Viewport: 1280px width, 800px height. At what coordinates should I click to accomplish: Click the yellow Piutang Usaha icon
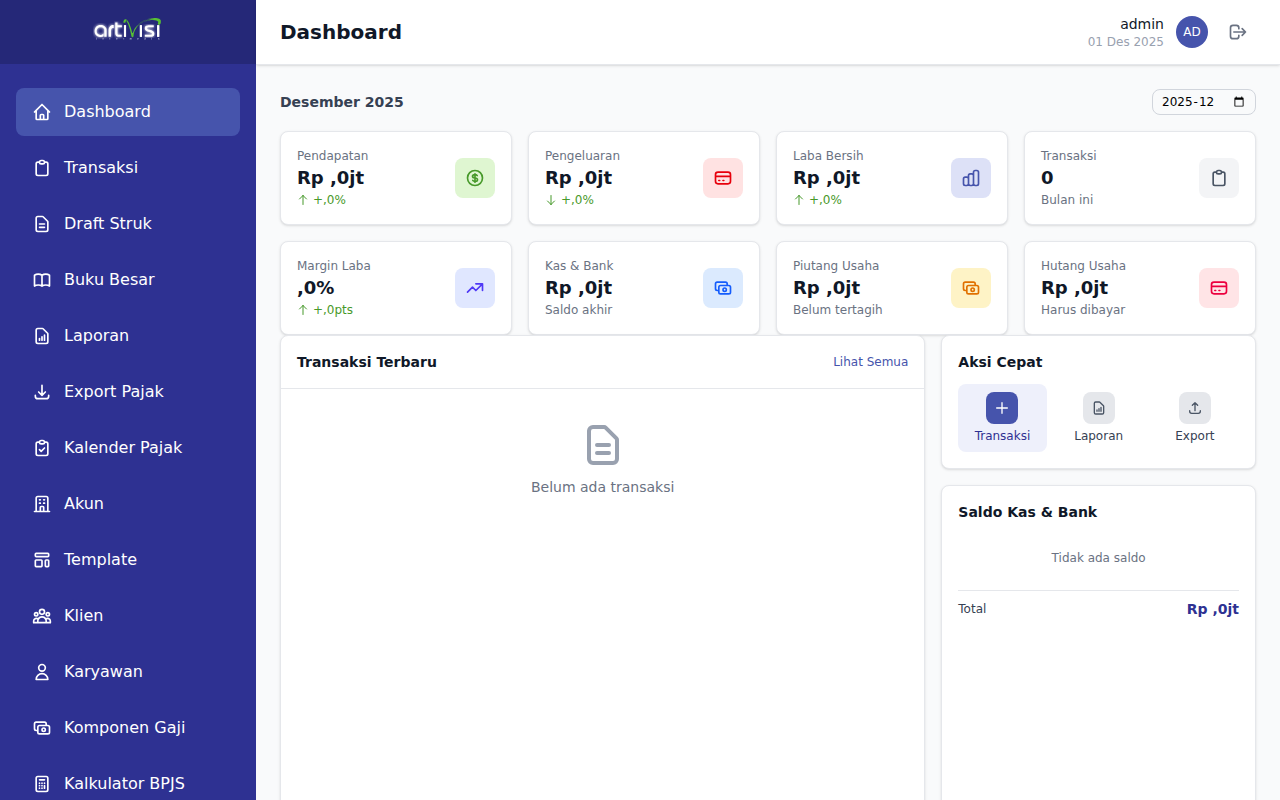tap(970, 288)
